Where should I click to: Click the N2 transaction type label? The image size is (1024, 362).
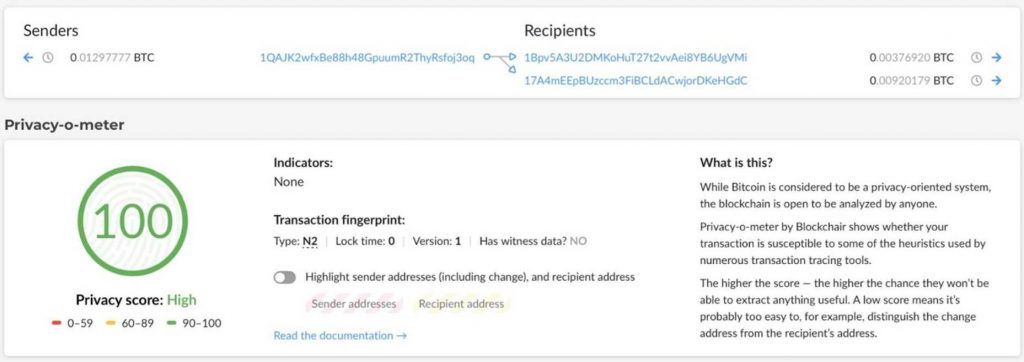[x=310, y=241]
